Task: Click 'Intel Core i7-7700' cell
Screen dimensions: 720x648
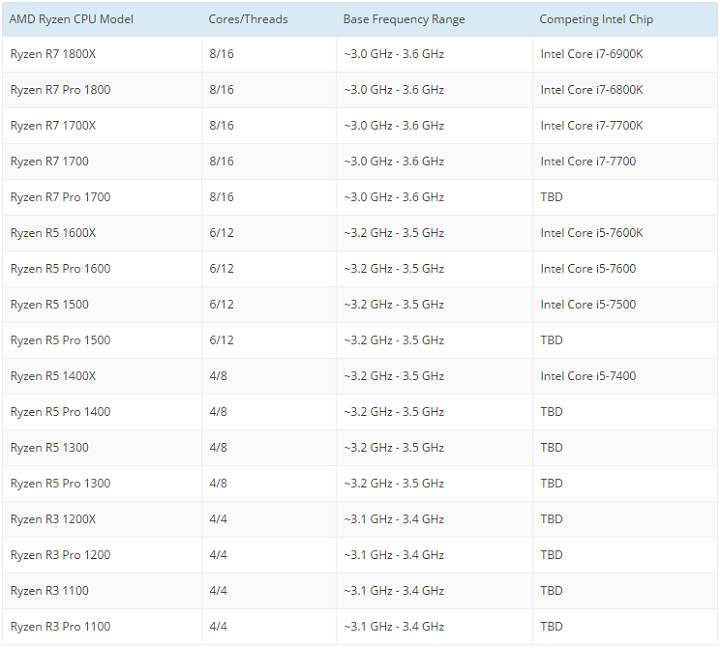Action: tap(625, 162)
